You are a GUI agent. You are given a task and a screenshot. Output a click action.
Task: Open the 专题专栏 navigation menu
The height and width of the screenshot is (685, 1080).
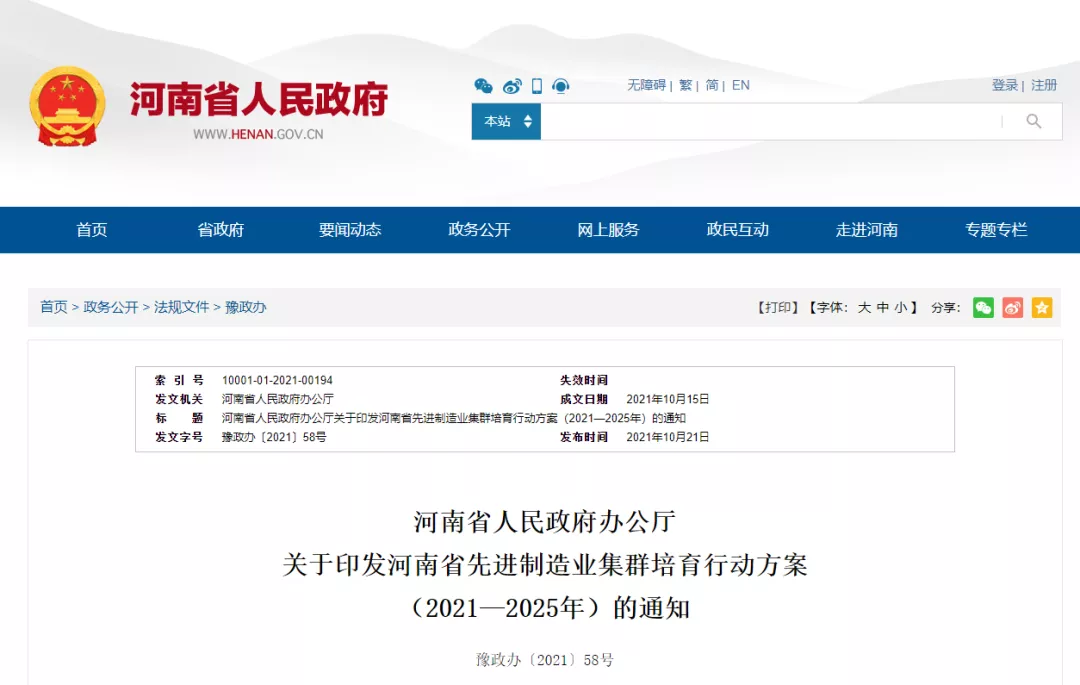pos(996,230)
